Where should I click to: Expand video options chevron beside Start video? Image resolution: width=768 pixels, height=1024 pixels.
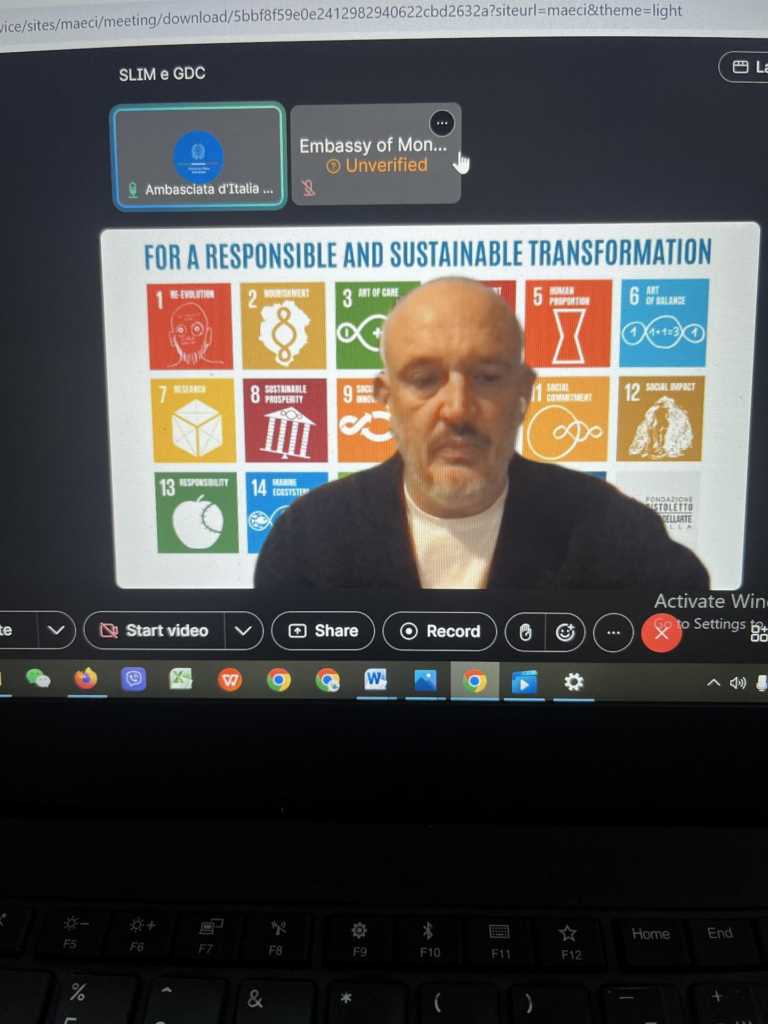point(244,630)
